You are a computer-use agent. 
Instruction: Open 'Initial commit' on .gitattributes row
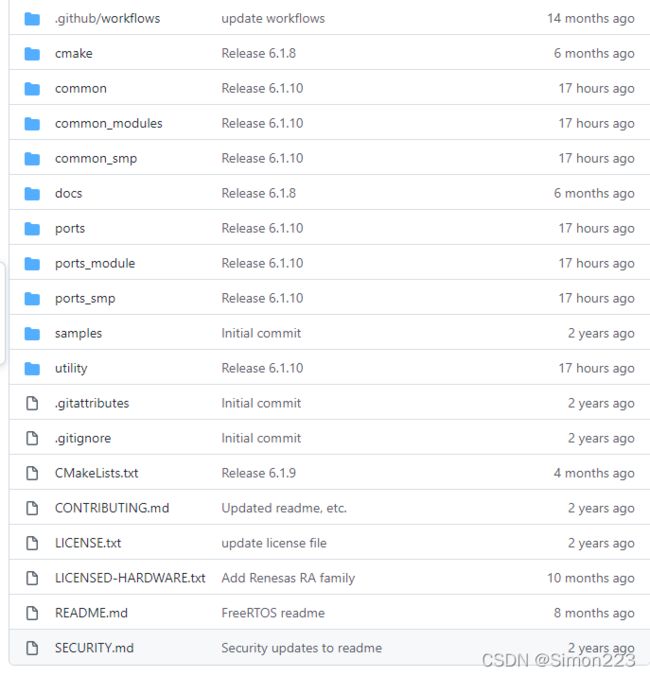click(x=261, y=403)
